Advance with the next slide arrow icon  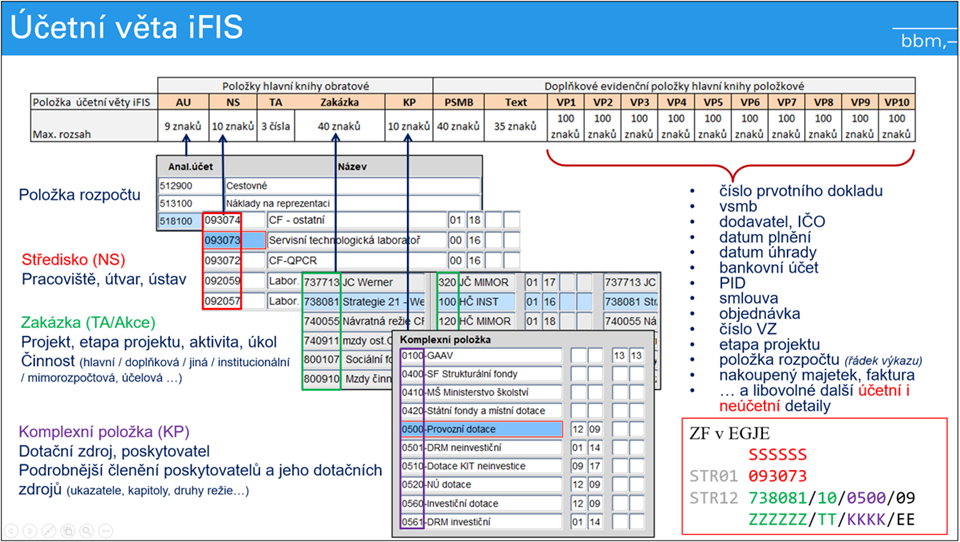pos(29,530)
